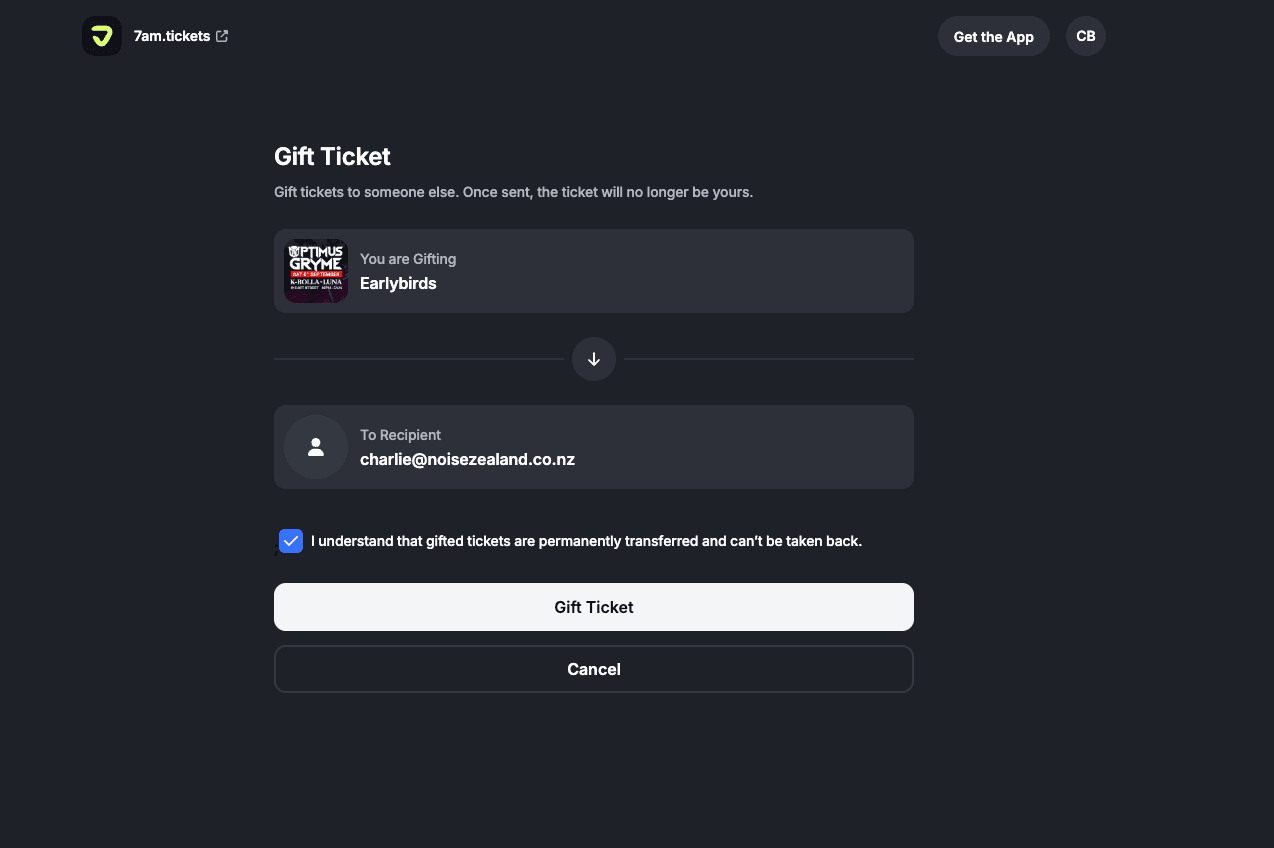Open the 7am.tickets site link

pyautogui.click(x=171, y=36)
